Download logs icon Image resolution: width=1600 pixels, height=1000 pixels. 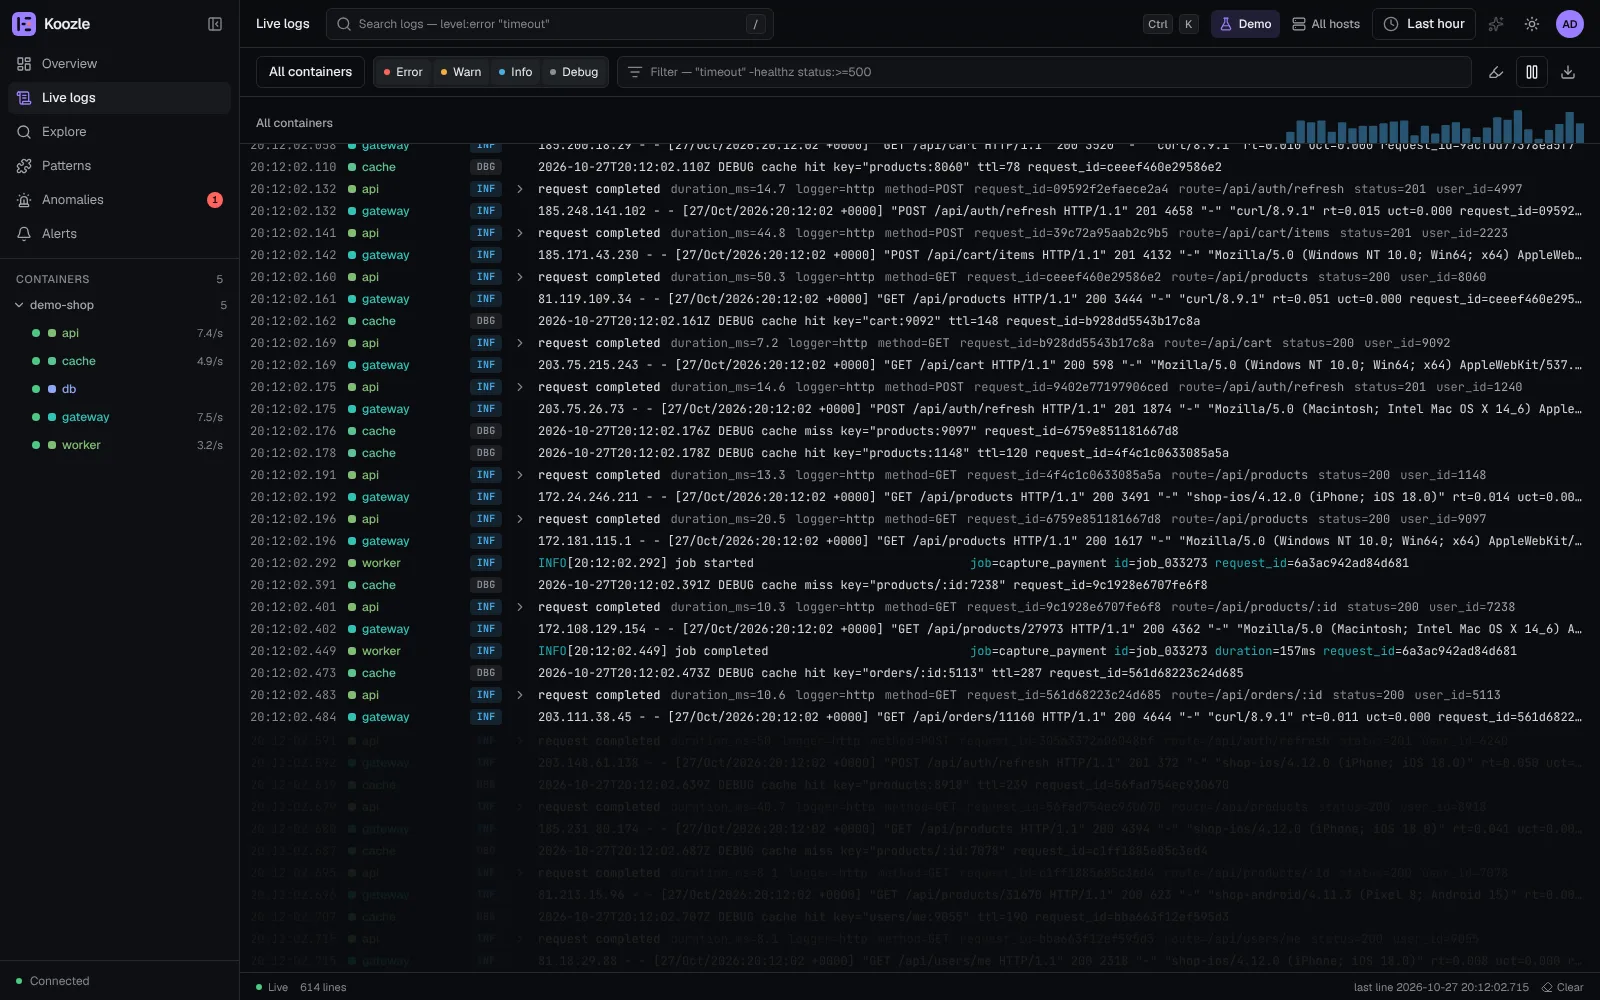click(x=1568, y=72)
